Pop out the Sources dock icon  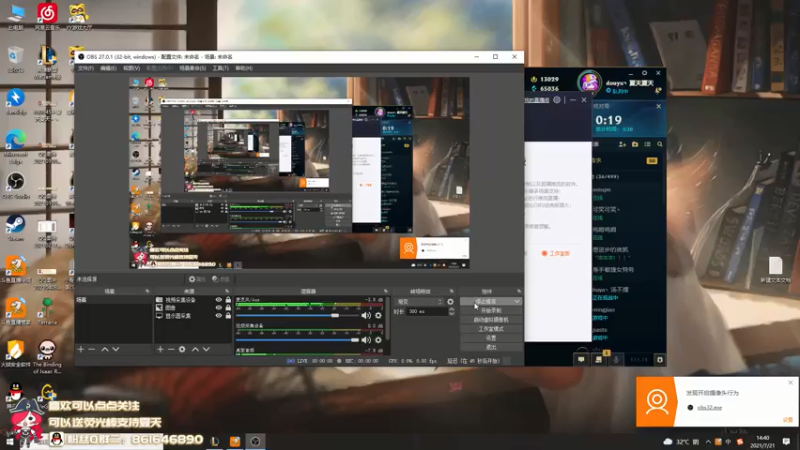coord(227,291)
